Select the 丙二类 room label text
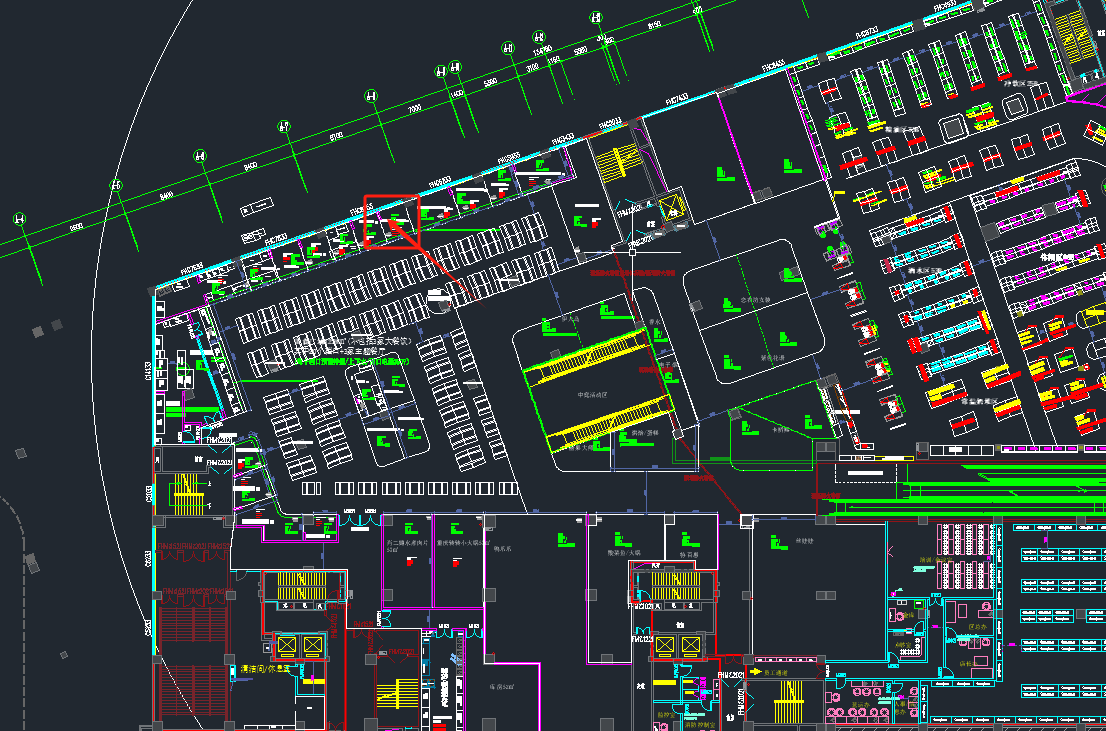The width and height of the screenshot is (1106, 731). pos(407,543)
